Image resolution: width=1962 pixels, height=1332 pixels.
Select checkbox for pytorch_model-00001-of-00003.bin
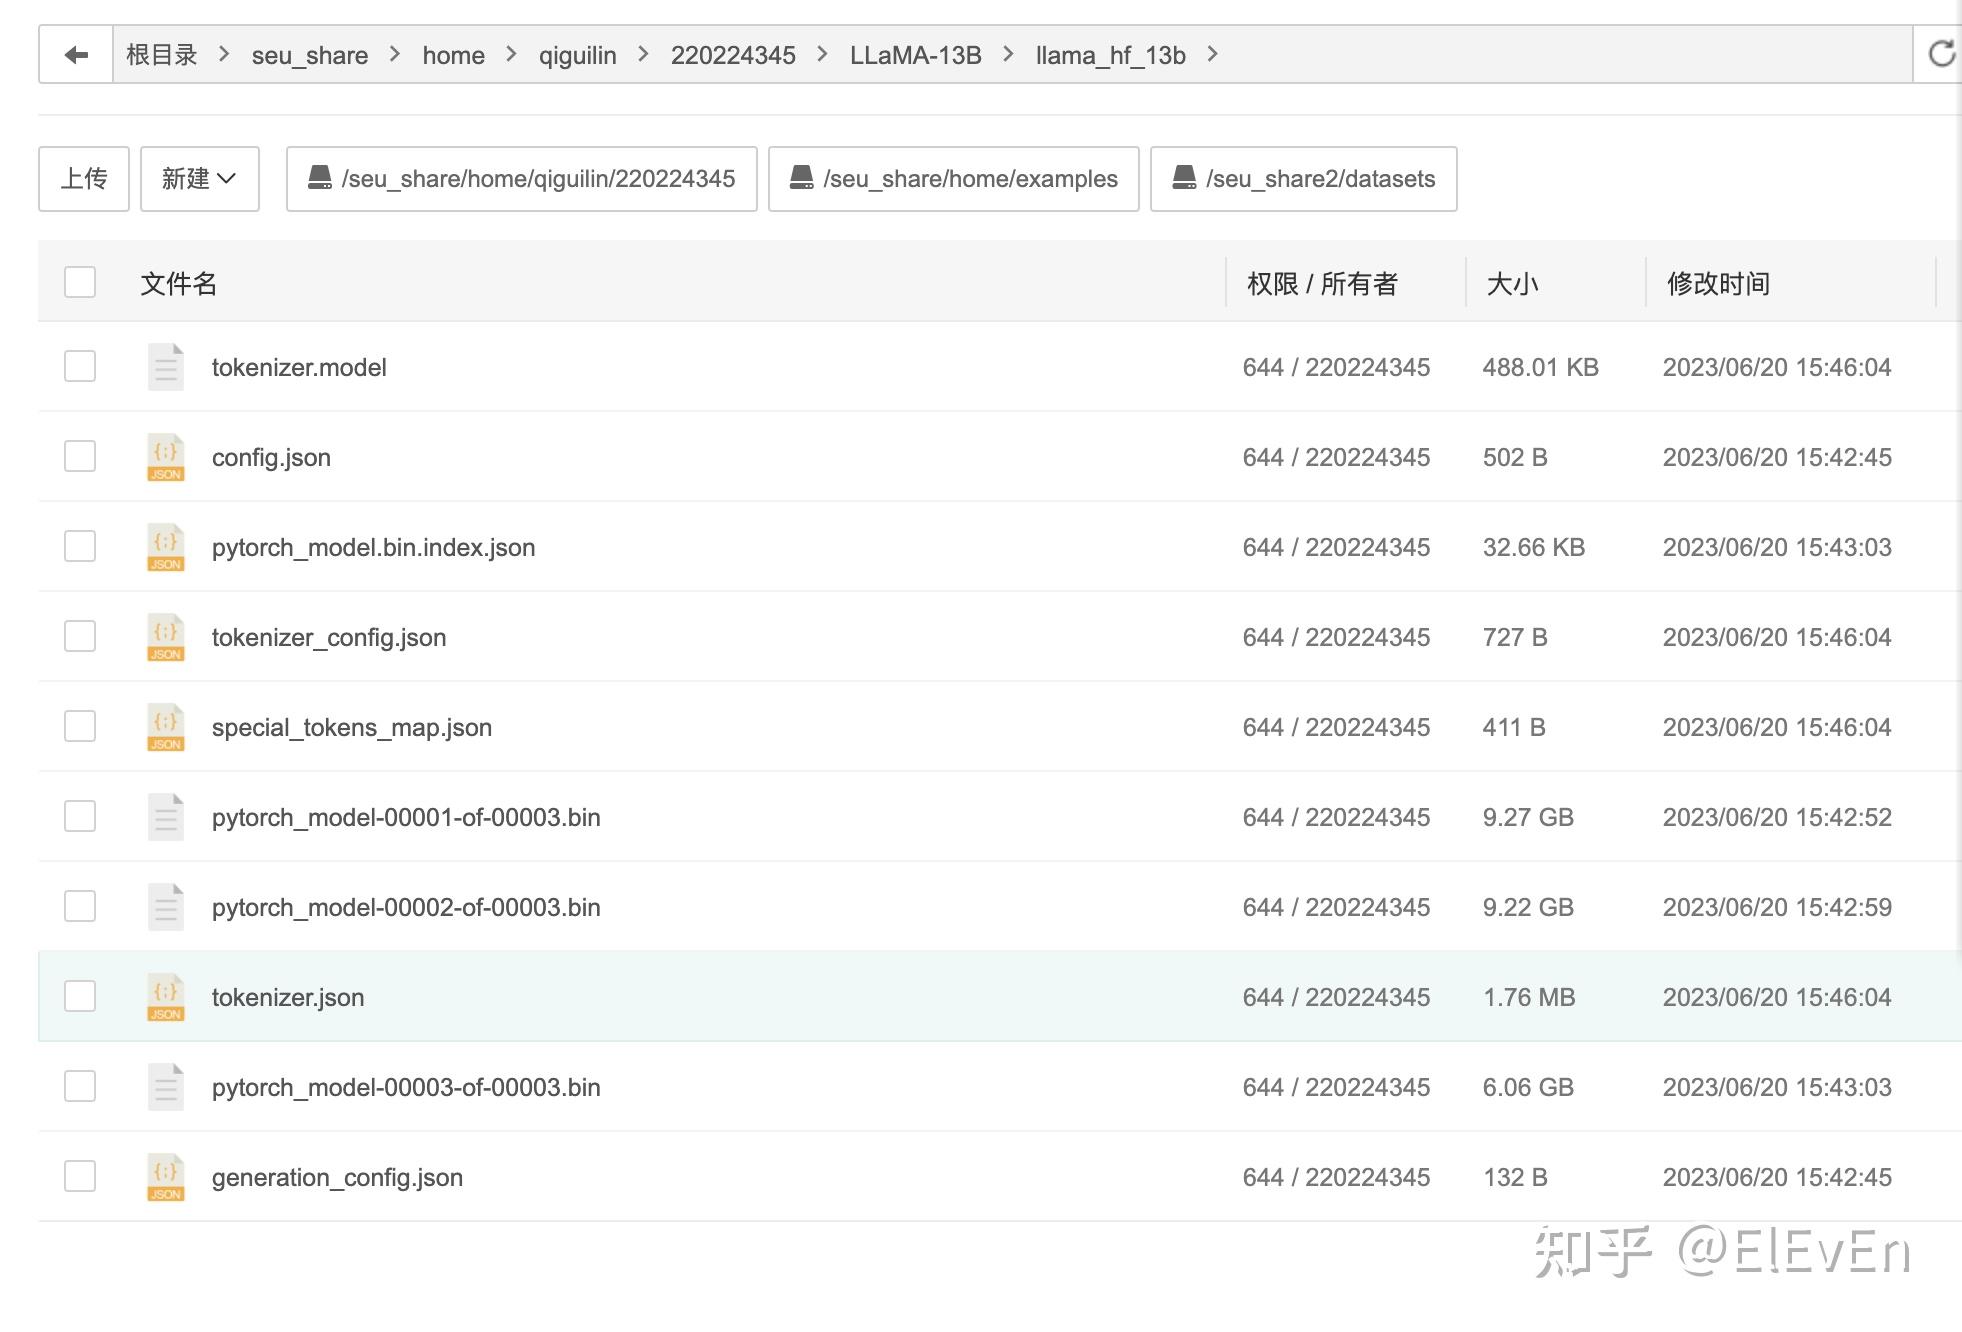click(x=80, y=817)
